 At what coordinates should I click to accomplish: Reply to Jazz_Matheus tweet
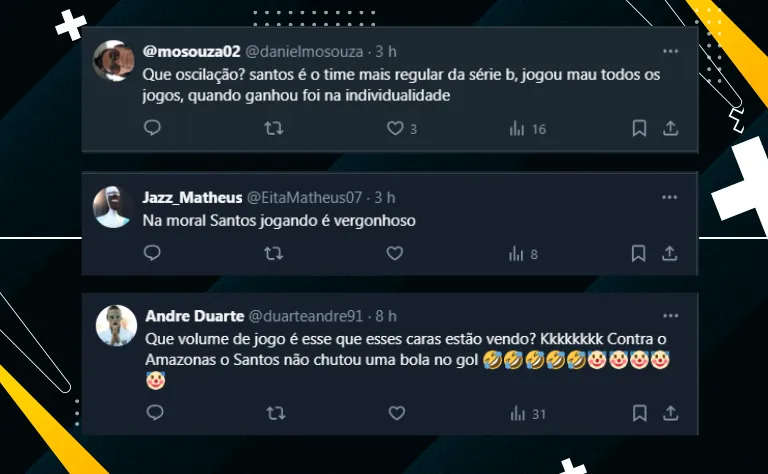152,254
